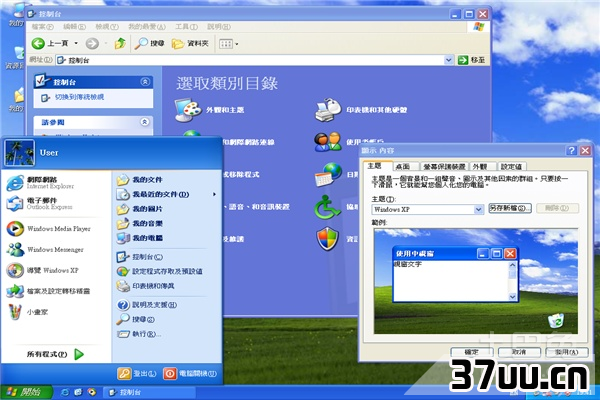The width and height of the screenshot is (600, 400).
Task: Click the 移至 Go button
Action: (471, 60)
